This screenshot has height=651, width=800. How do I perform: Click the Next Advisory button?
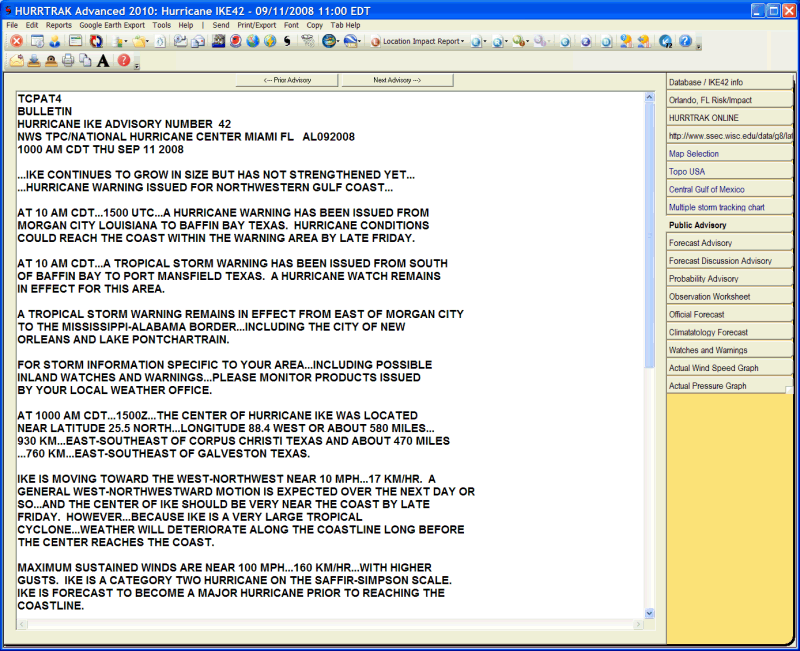397,80
